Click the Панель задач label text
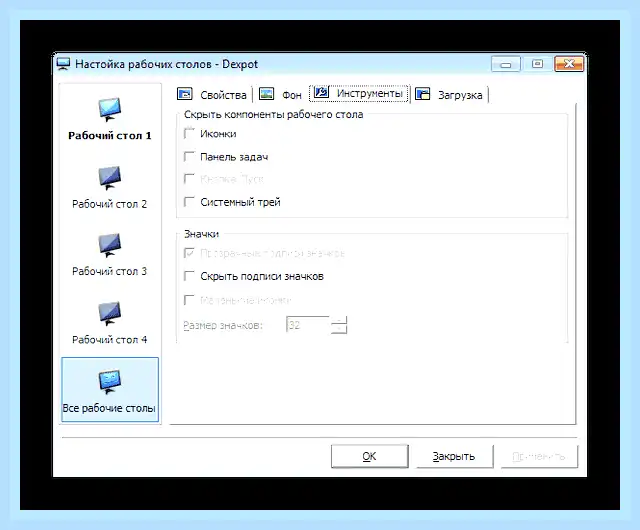 [x=234, y=157]
